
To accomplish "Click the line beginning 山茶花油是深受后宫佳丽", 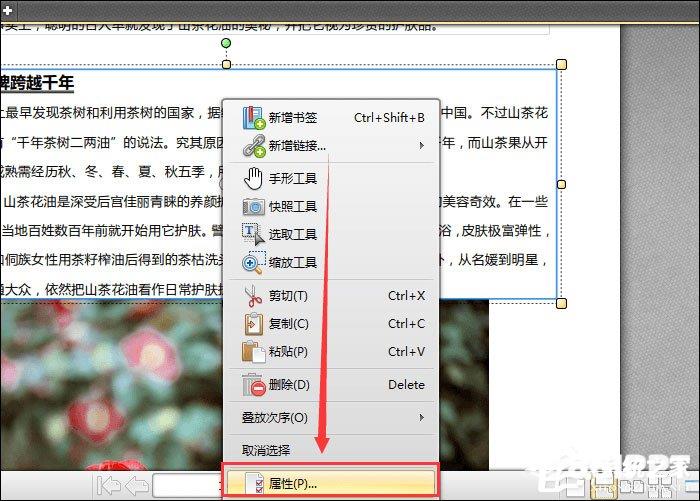I will click(x=112, y=202).
